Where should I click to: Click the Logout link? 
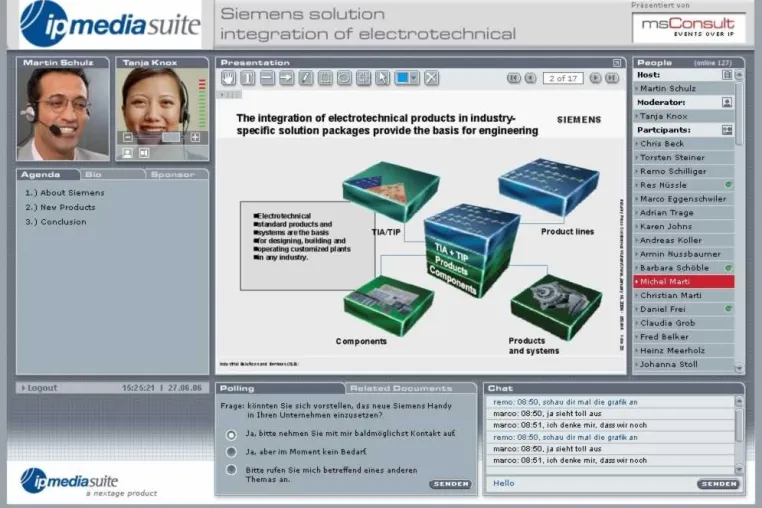tap(39, 388)
